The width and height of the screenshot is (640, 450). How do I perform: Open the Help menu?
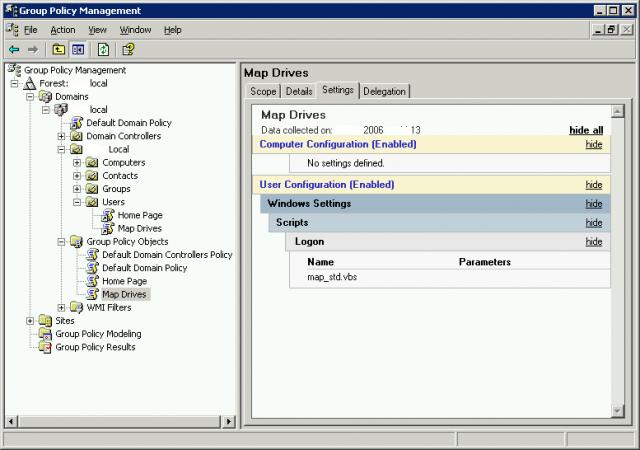pos(173,30)
